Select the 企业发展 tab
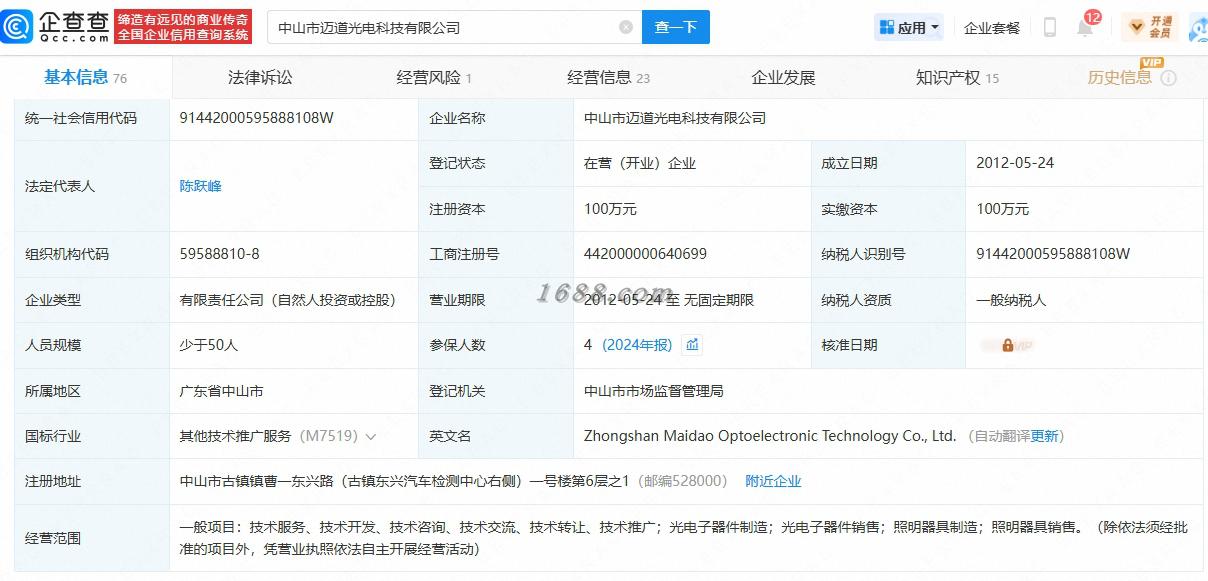This screenshot has width=1208, height=581. tap(783, 77)
